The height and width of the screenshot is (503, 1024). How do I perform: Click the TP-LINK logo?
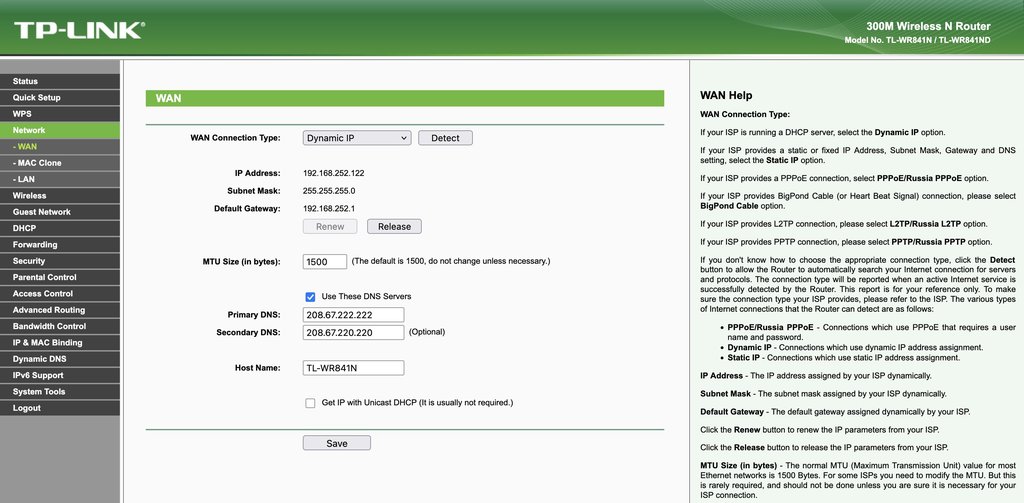78,29
